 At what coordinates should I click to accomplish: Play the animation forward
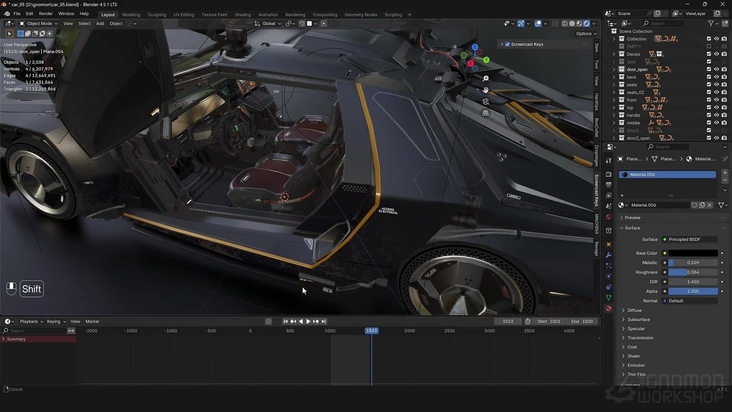tap(308, 321)
